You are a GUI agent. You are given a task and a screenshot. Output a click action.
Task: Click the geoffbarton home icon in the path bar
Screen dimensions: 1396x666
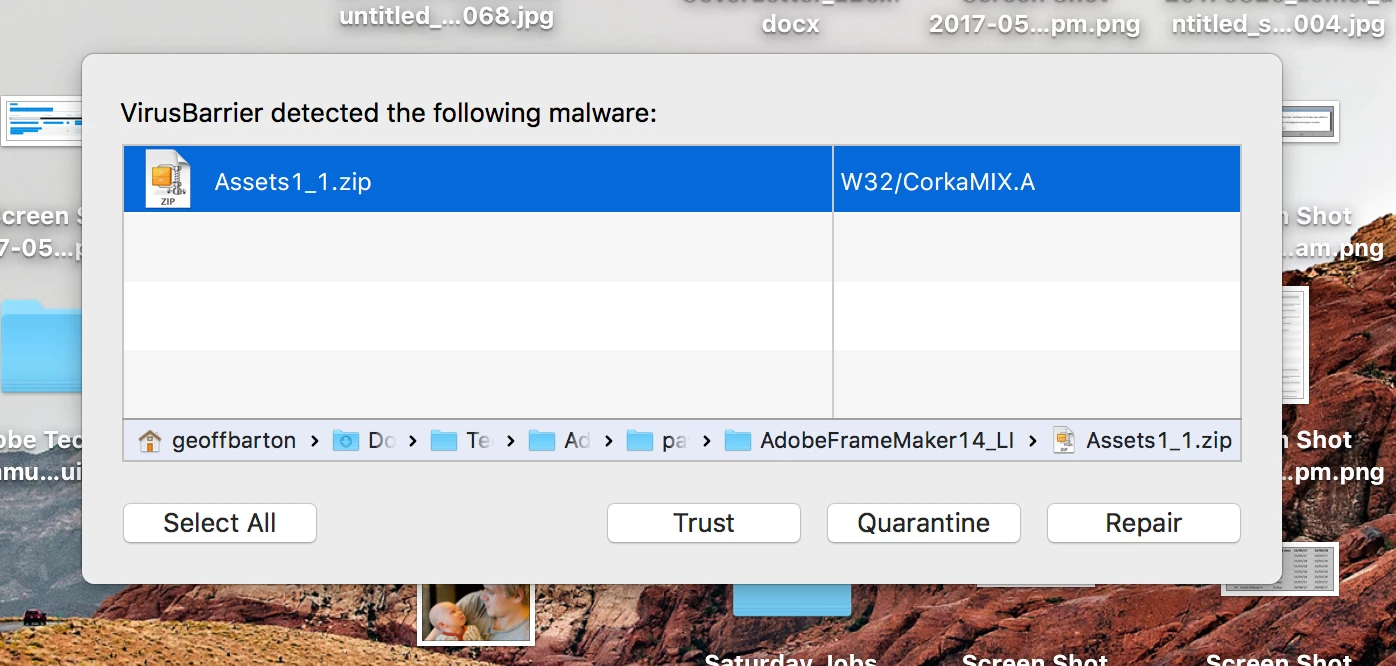point(150,440)
